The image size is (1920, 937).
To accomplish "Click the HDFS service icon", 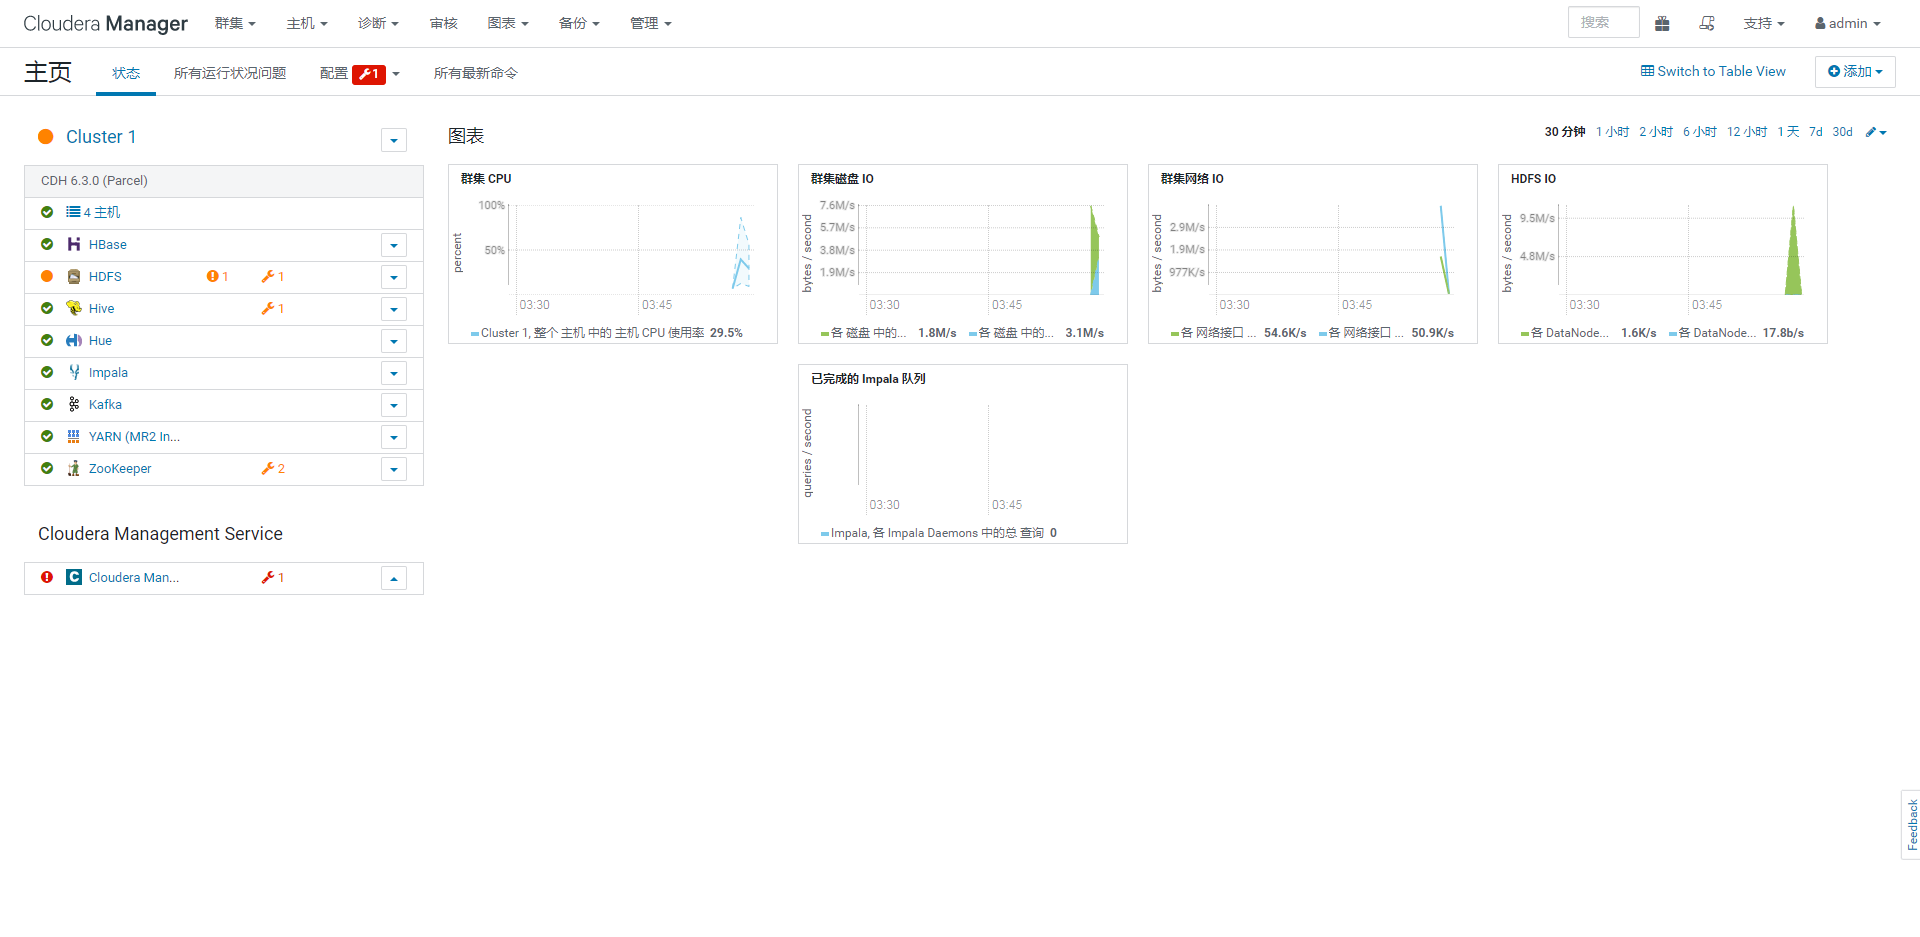I will pyautogui.click(x=74, y=276).
